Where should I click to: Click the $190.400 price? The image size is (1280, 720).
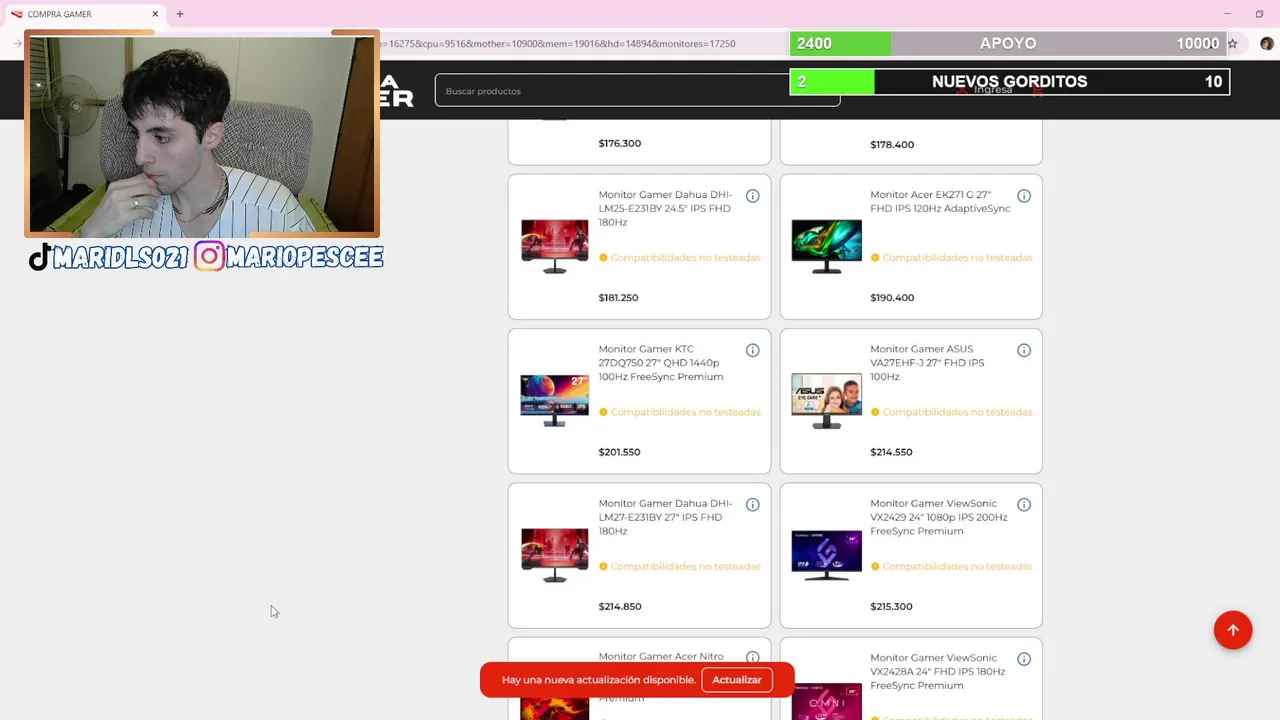click(892, 298)
